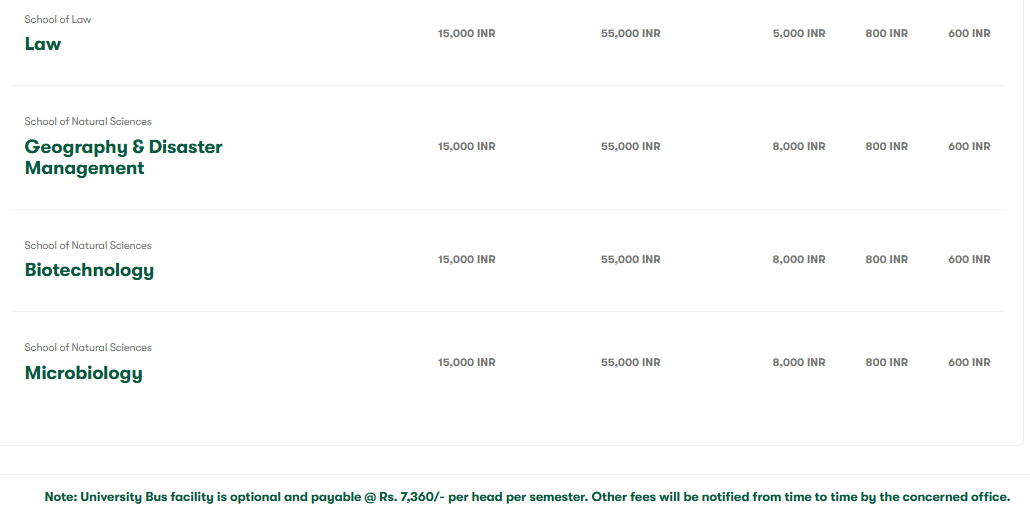Viewport: 1030px width, 516px height.
Task: Open the Biotechnology program link
Action: tap(89, 270)
